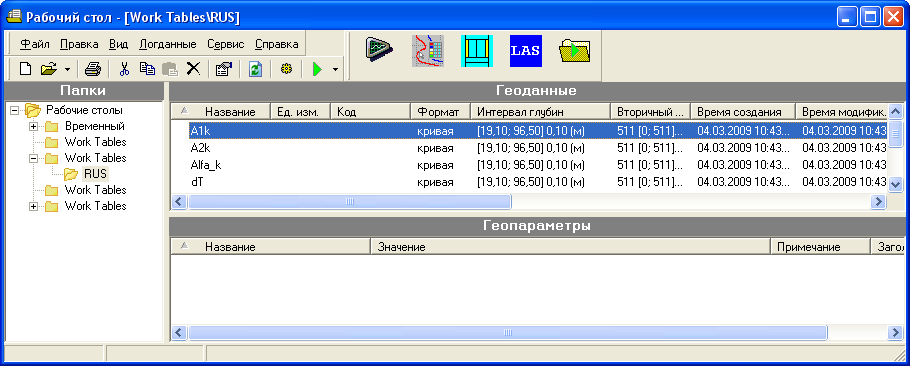Click the Open folder toolbar icon

[48, 69]
